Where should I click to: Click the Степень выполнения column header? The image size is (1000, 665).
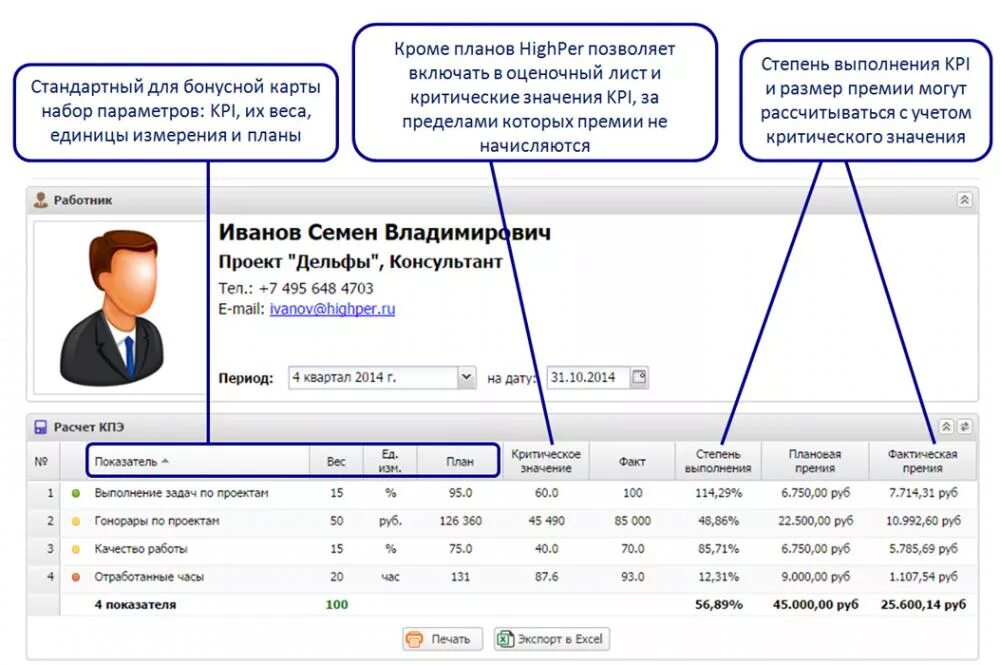point(718,461)
